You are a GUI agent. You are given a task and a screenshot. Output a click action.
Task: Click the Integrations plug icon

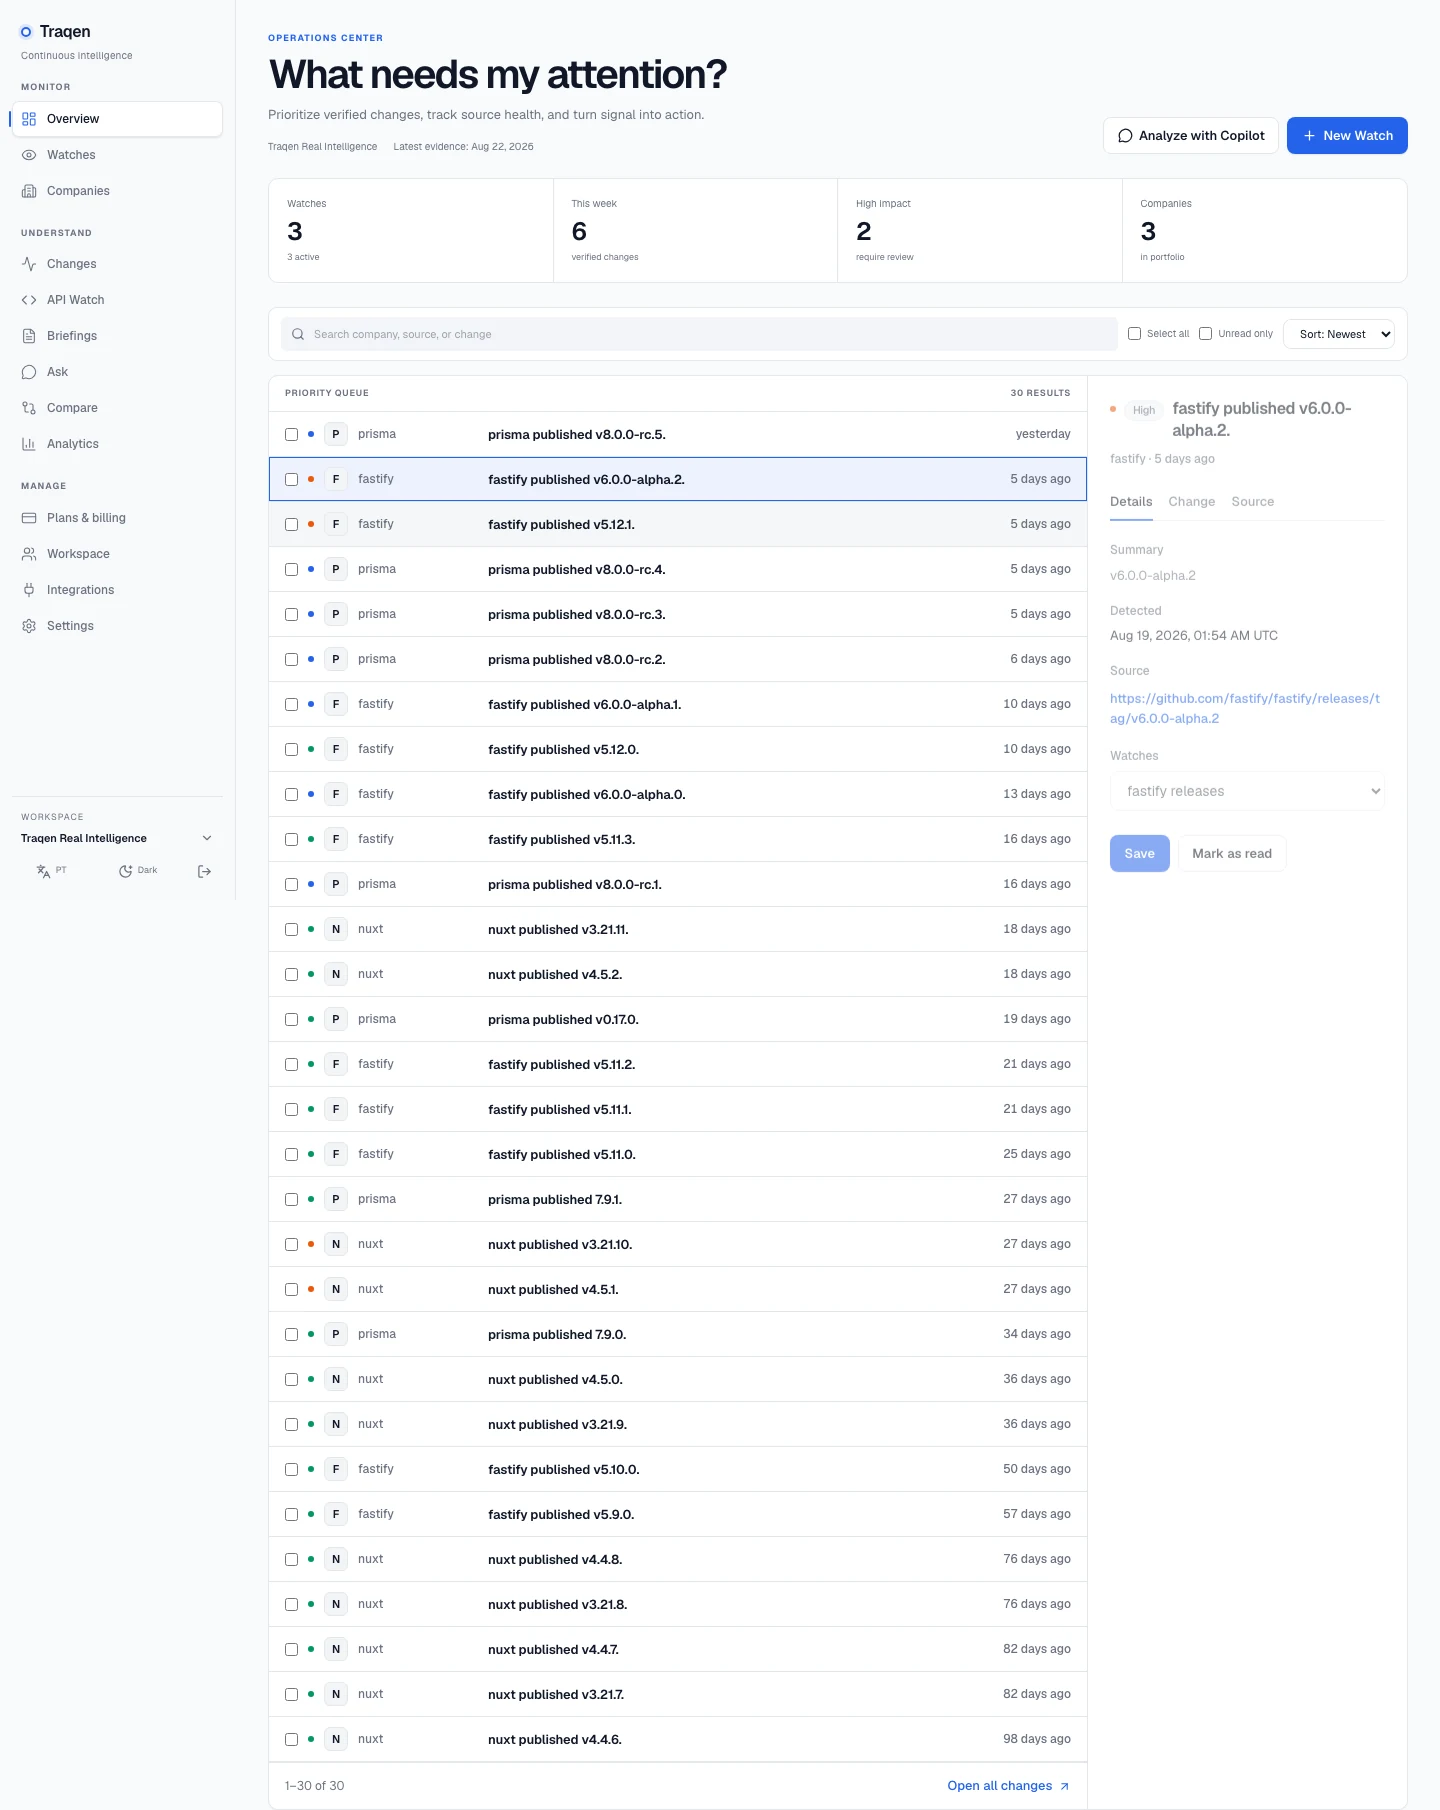pyautogui.click(x=29, y=590)
